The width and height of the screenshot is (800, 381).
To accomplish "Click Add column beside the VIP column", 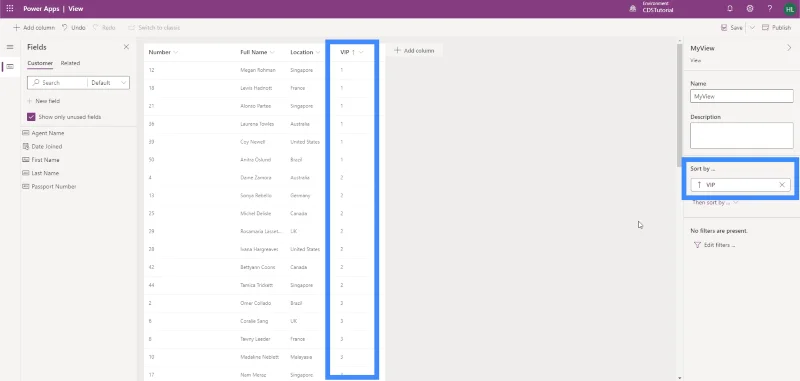I will point(414,50).
